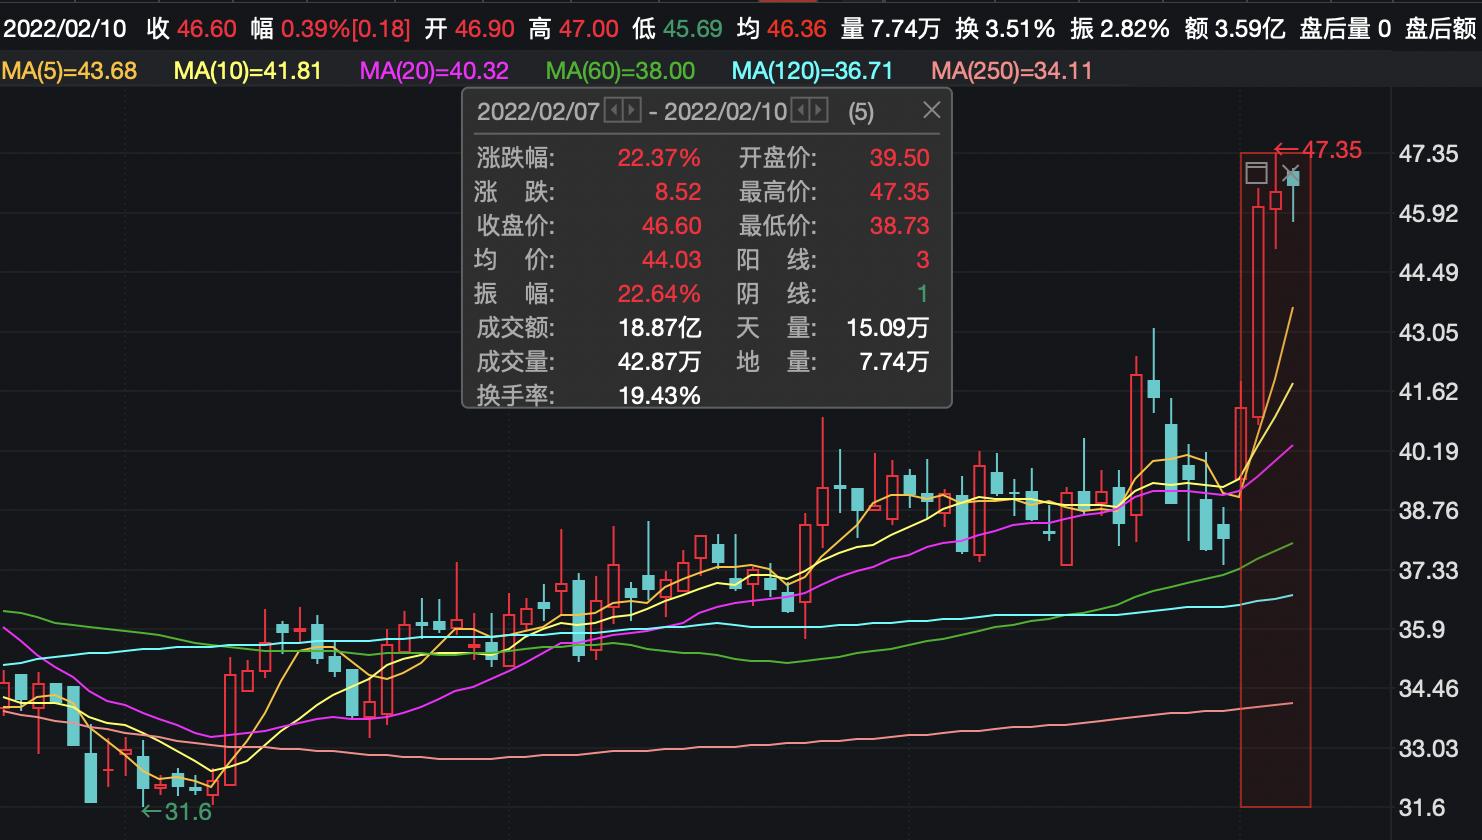Image resolution: width=1482 pixels, height=840 pixels.
Task: Open the start date 2022/02/07 selector
Action: (535, 111)
